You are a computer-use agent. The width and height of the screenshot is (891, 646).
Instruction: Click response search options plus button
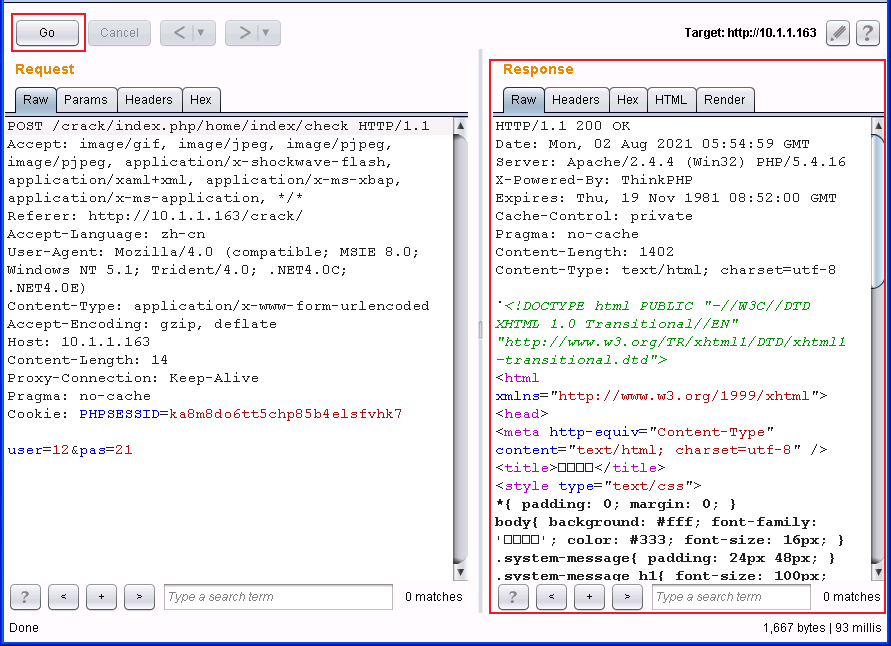589,597
